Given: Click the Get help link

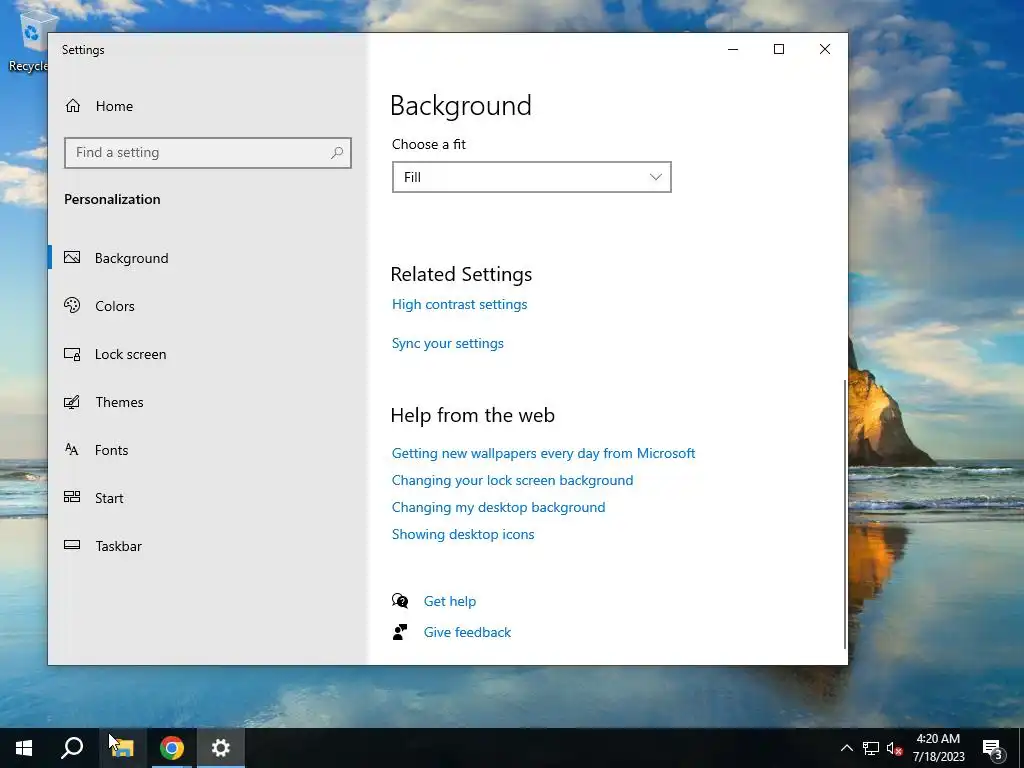Looking at the screenshot, I should (x=450, y=601).
